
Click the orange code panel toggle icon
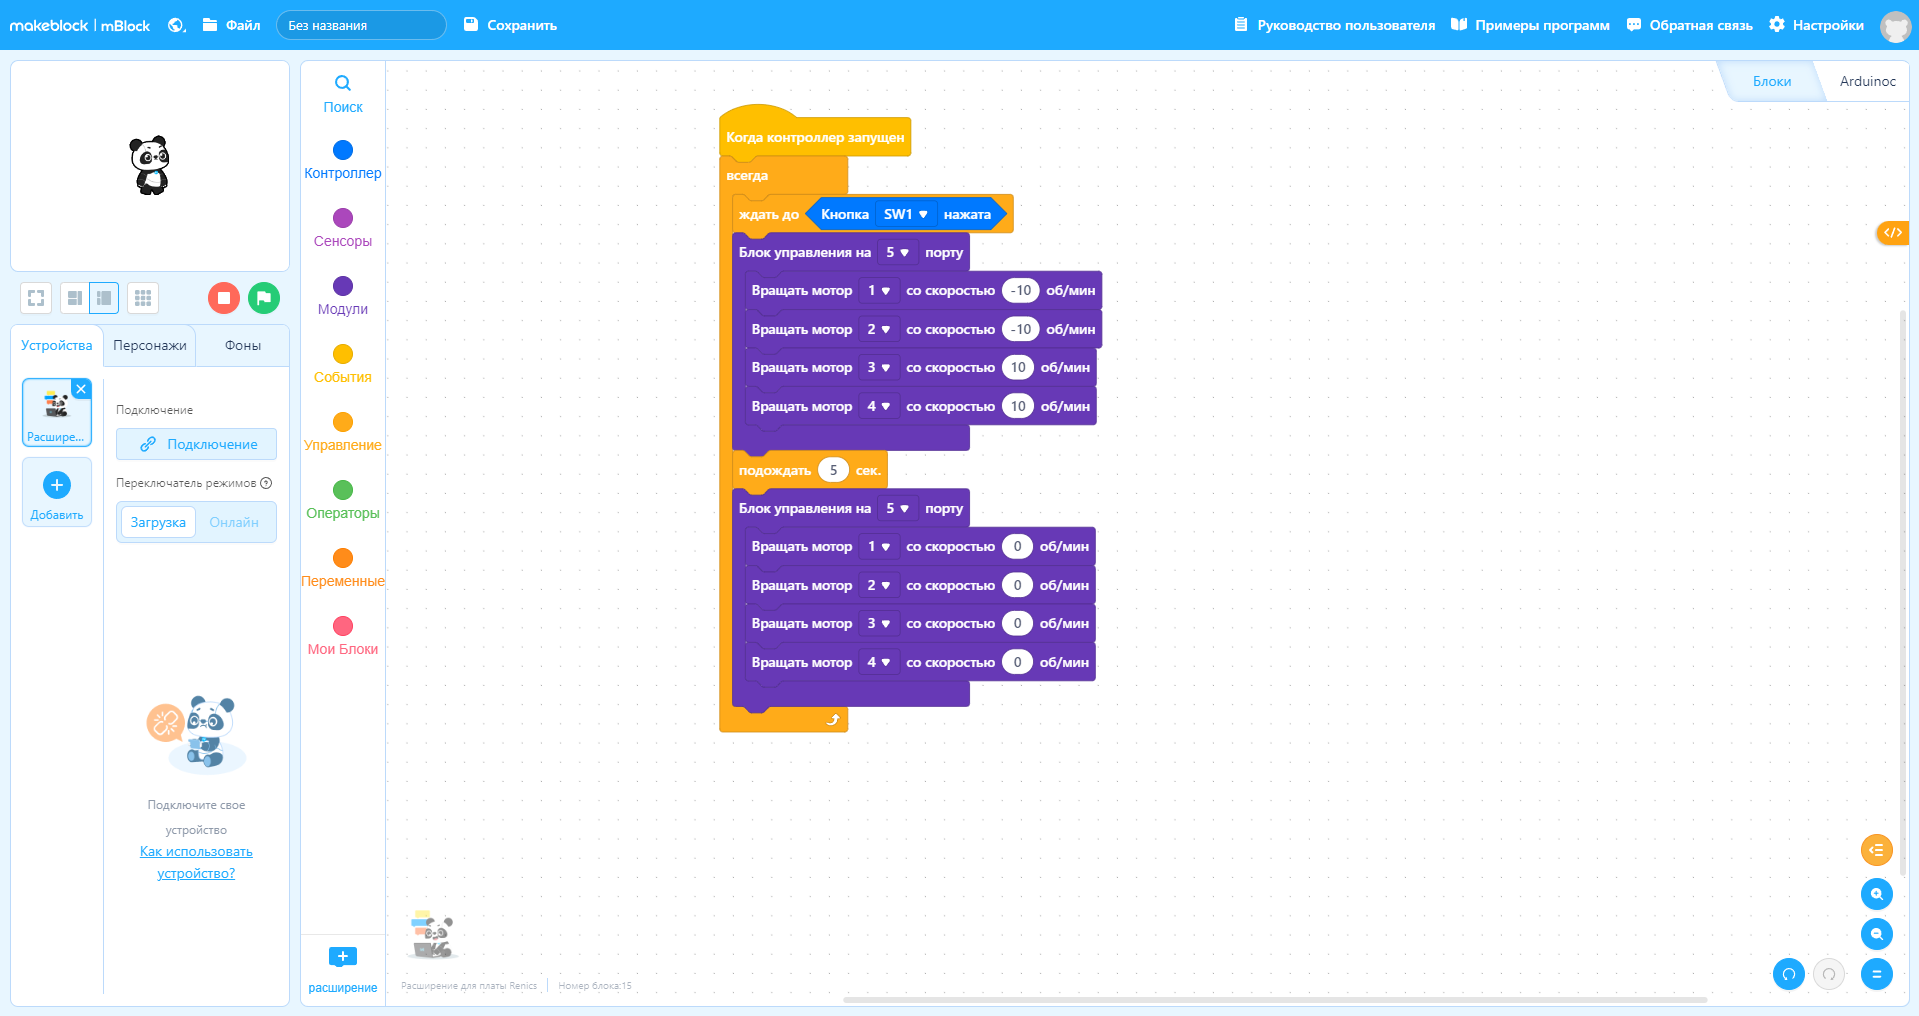pyautogui.click(x=1892, y=233)
